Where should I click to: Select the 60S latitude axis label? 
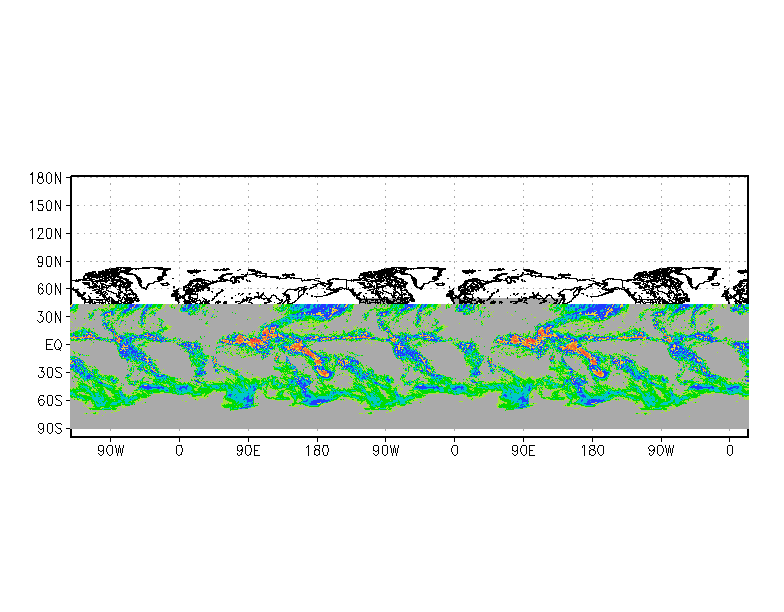pyautogui.click(x=49, y=401)
